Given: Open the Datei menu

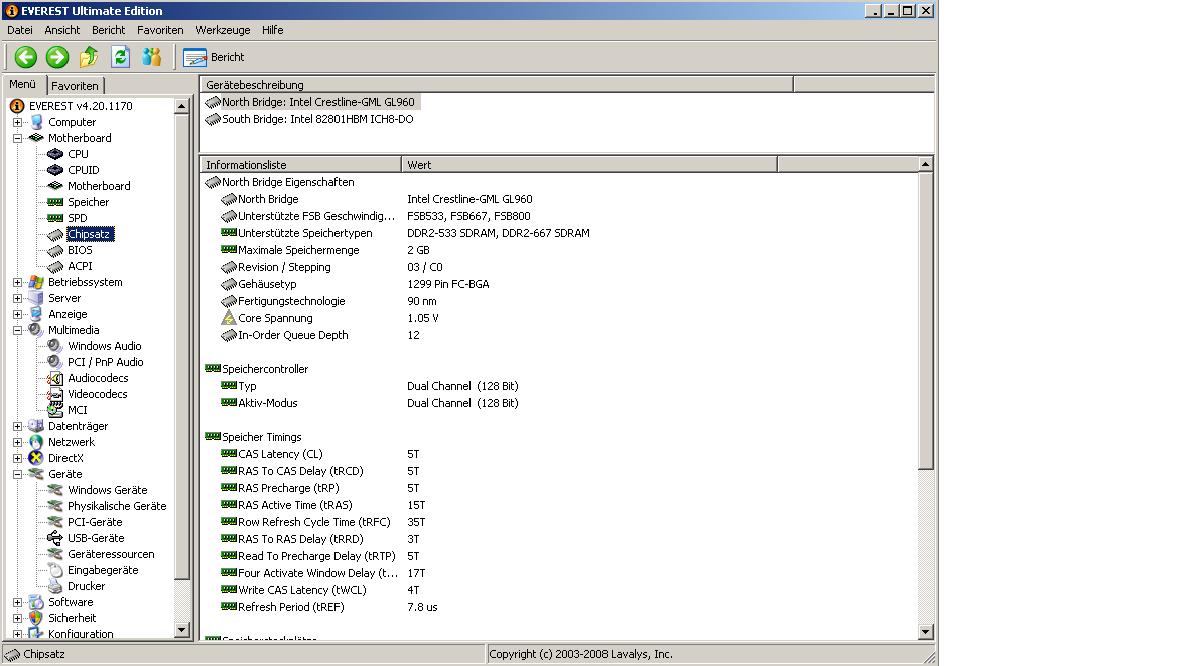Looking at the screenshot, I should [20, 30].
